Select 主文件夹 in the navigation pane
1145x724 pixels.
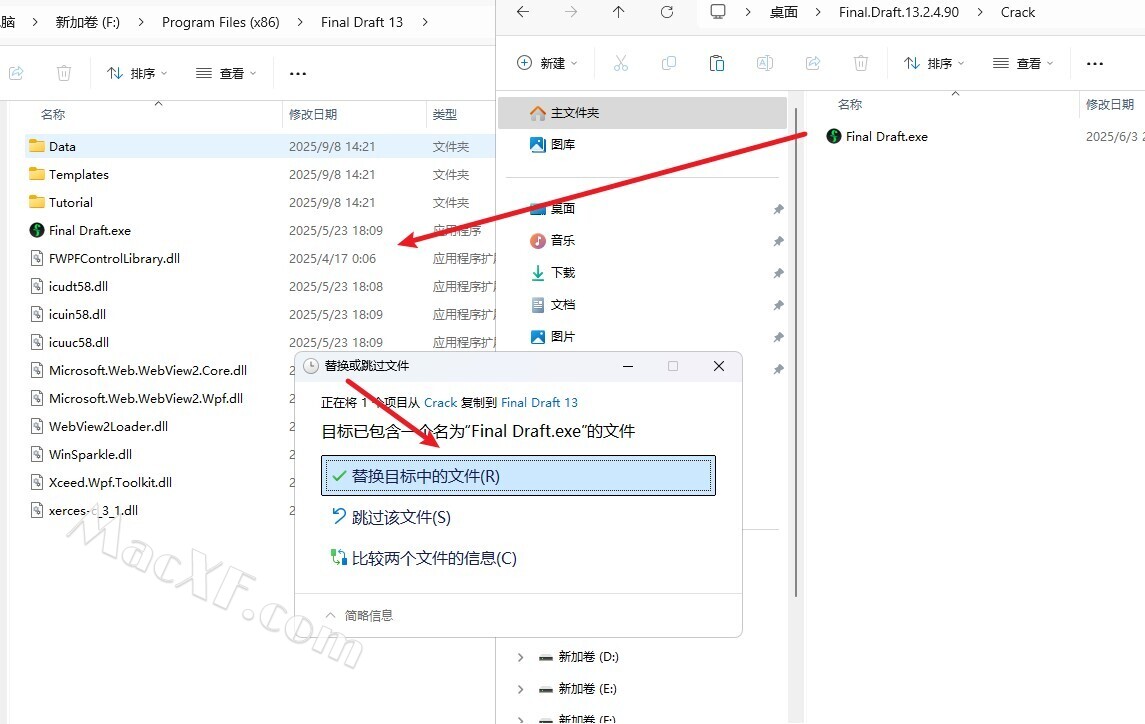click(643, 113)
